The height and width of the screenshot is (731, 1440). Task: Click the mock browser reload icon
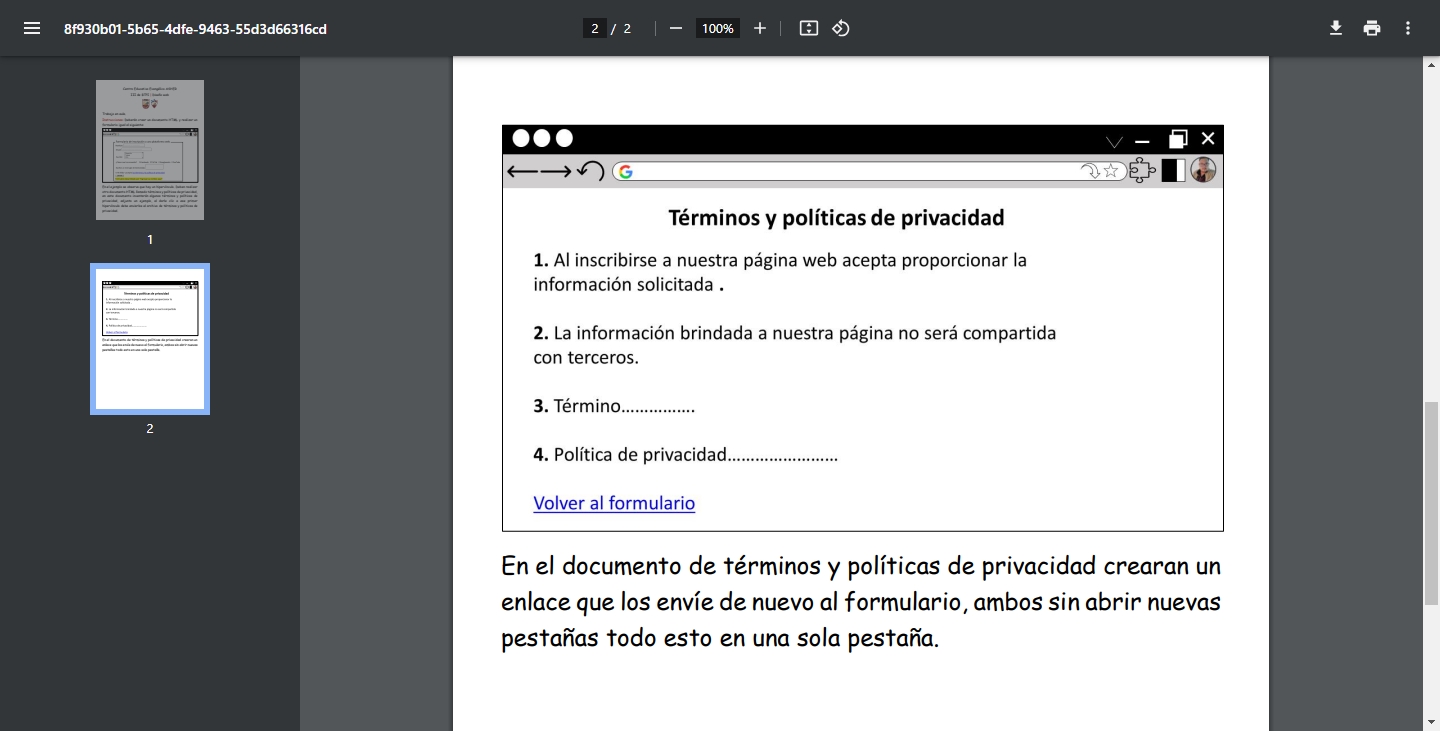[591, 171]
